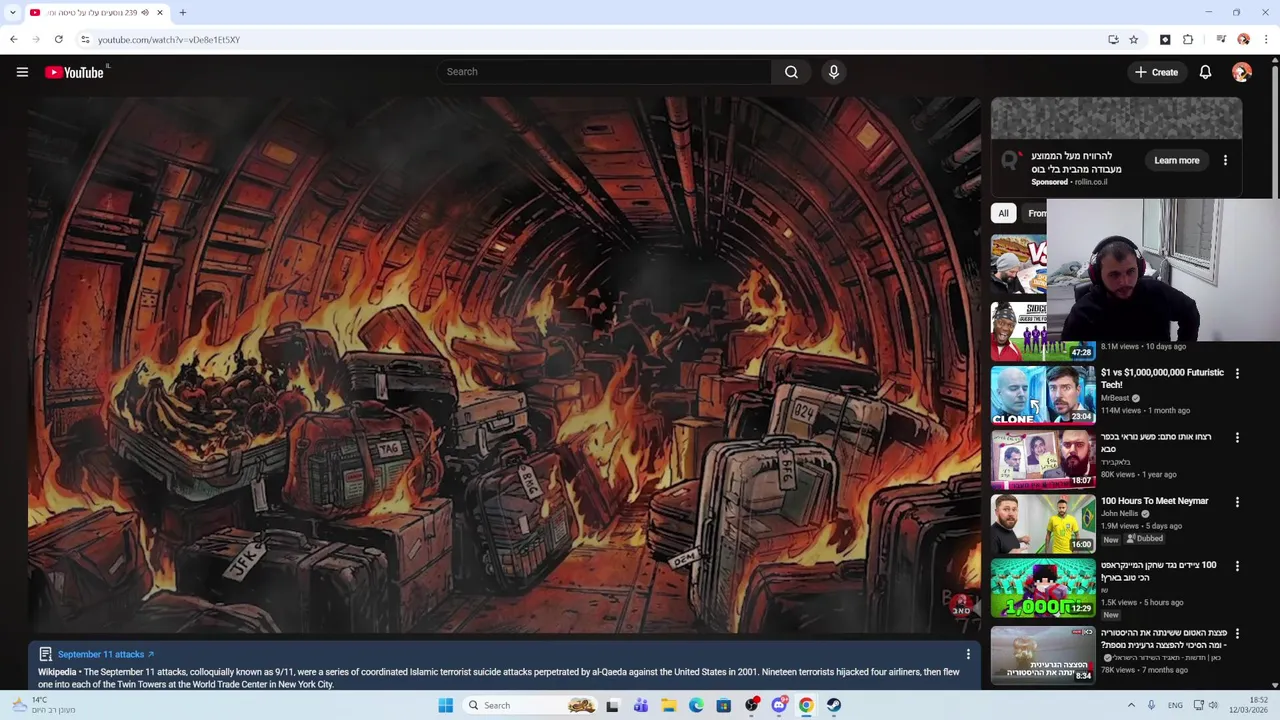Open options for 18:07 Hebrew crime video

1237,438
